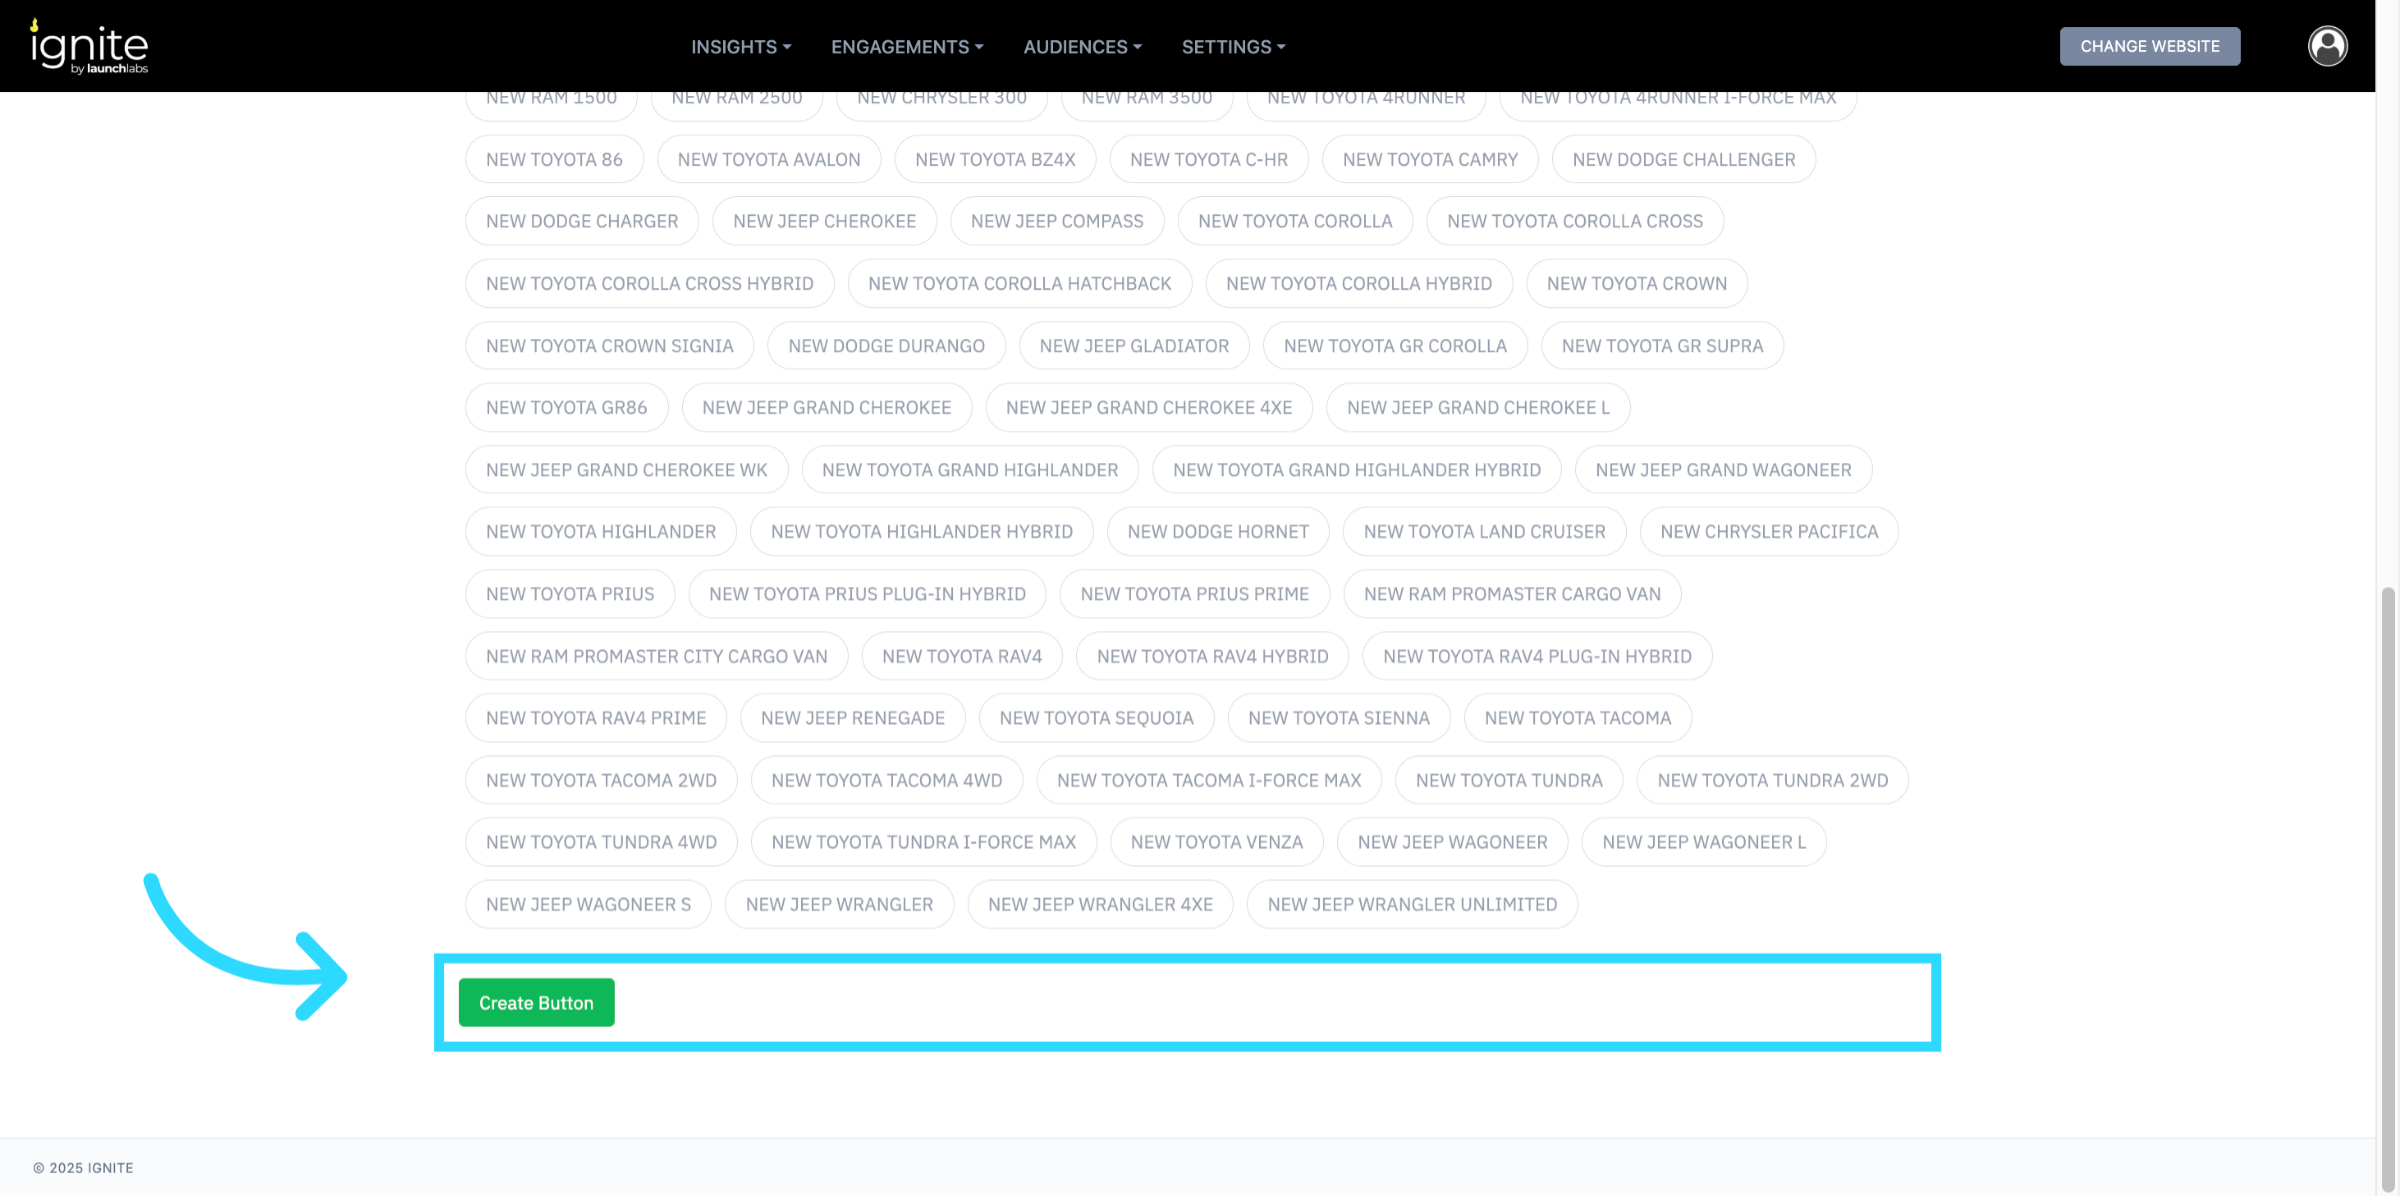The width and height of the screenshot is (2400, 1196).
Task: Expand the Audiences dropdown
Action: point(1082,47)
